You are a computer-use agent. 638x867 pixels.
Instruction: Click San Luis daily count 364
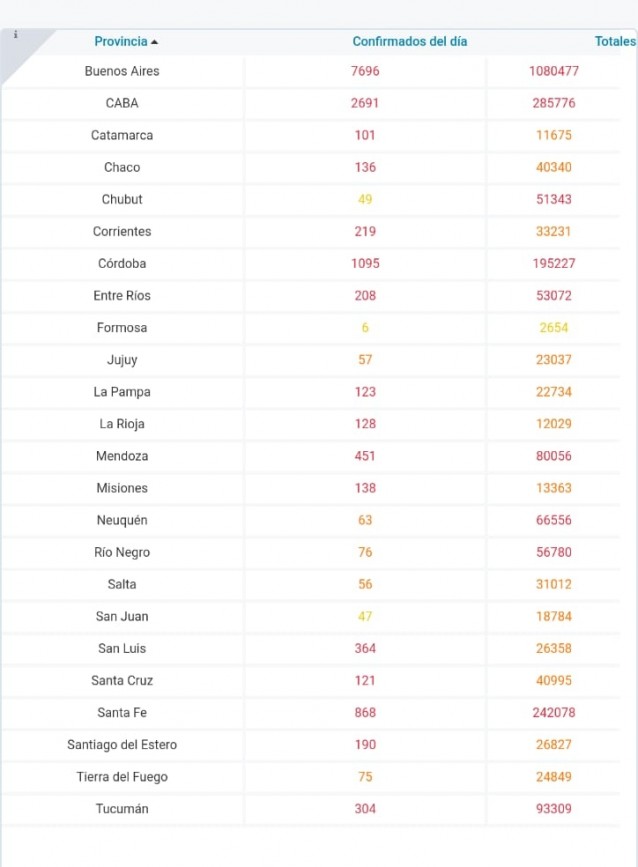(x=365, y=648)
